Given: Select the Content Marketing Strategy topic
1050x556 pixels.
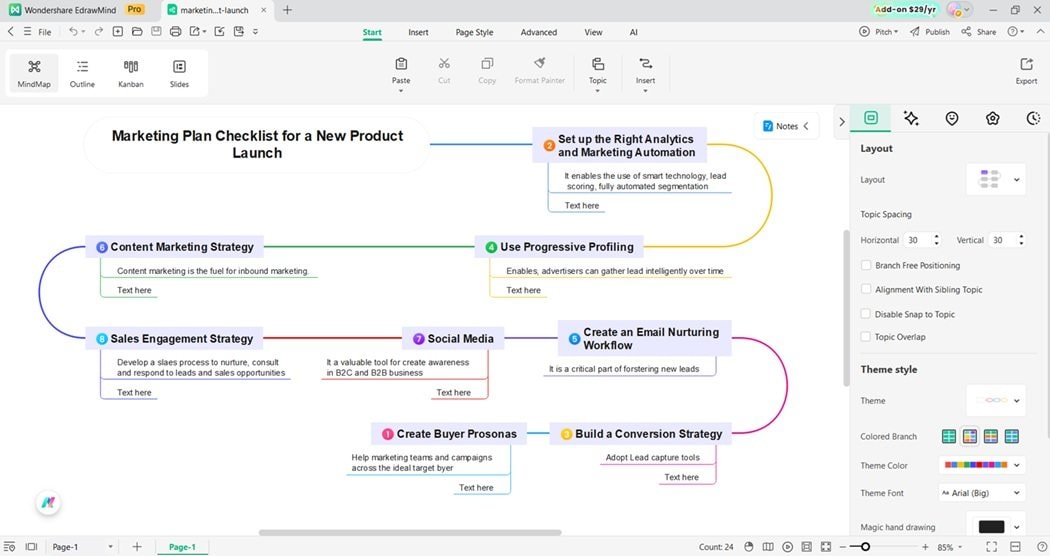Looking at the screenshot, I should (x=175, y=247).
